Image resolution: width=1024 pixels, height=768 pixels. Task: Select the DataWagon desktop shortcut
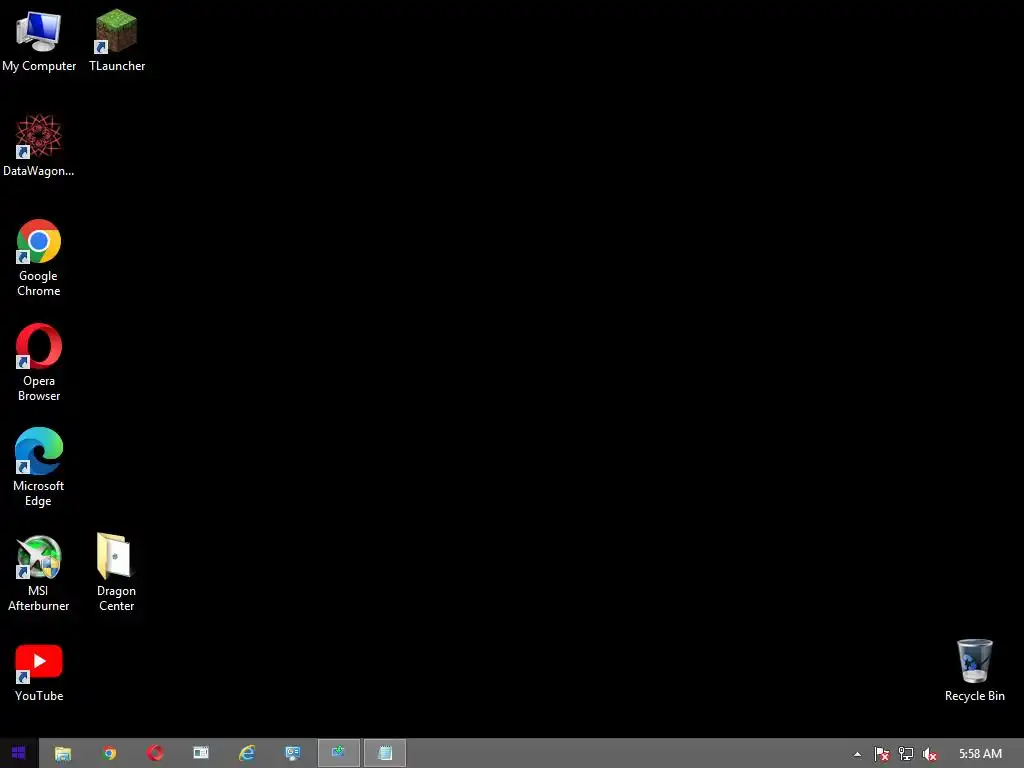(x=39, y=145)
